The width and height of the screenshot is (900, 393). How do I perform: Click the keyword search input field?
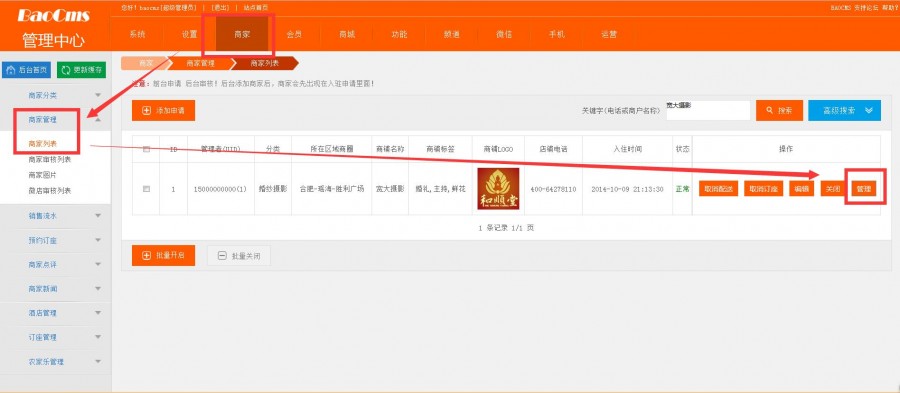[708, 111]
